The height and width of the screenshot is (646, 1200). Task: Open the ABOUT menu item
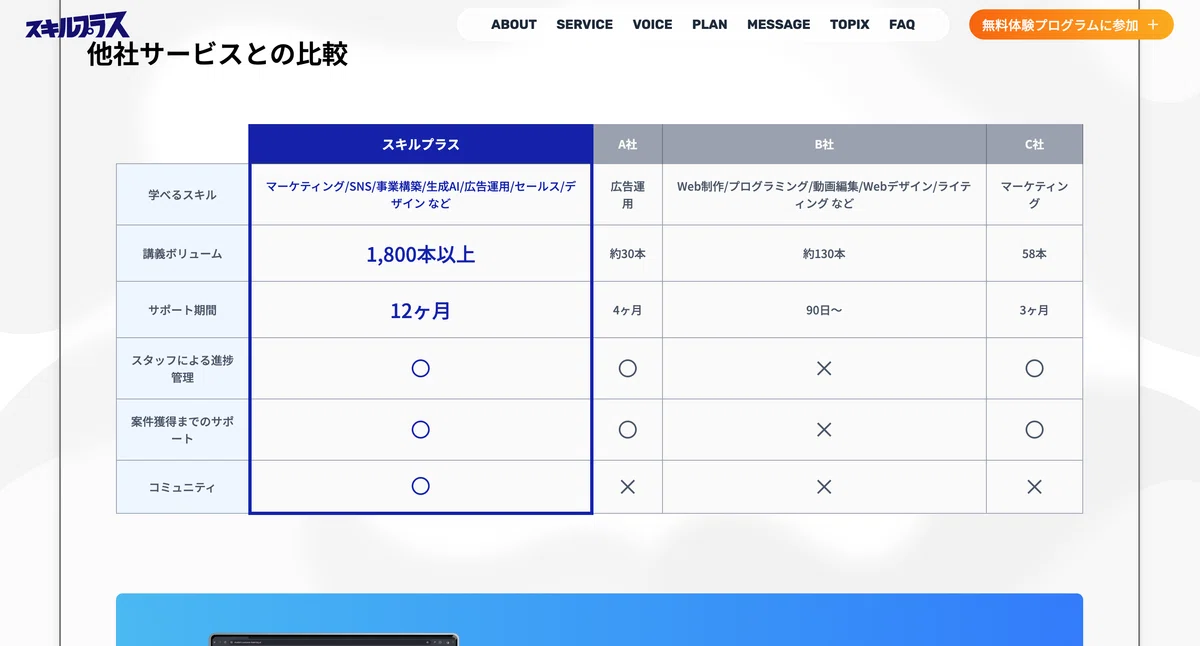click(514, 24)
